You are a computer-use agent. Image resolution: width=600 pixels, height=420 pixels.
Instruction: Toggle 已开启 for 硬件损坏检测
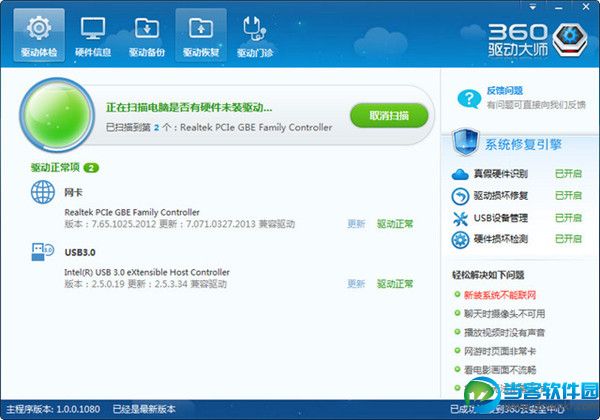568,239
